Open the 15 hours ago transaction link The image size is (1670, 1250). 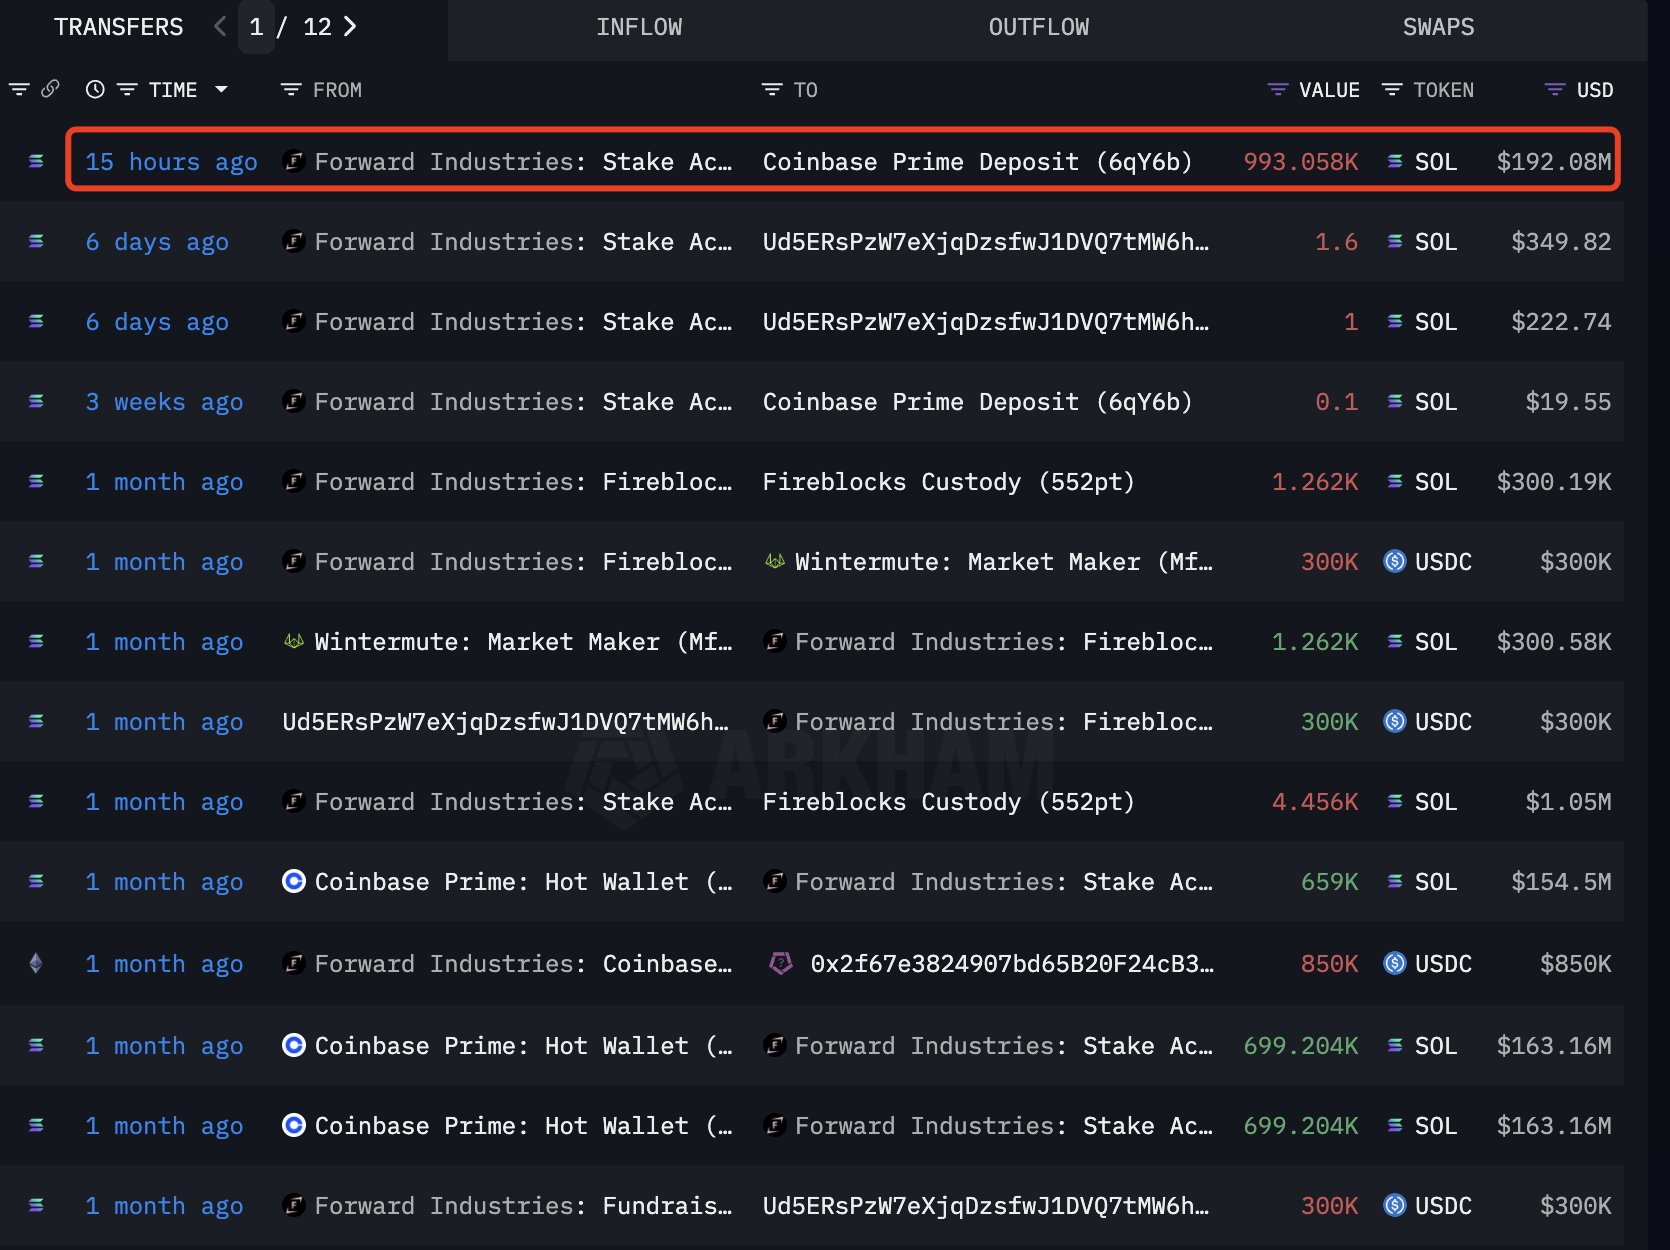[x=171, y=161]
